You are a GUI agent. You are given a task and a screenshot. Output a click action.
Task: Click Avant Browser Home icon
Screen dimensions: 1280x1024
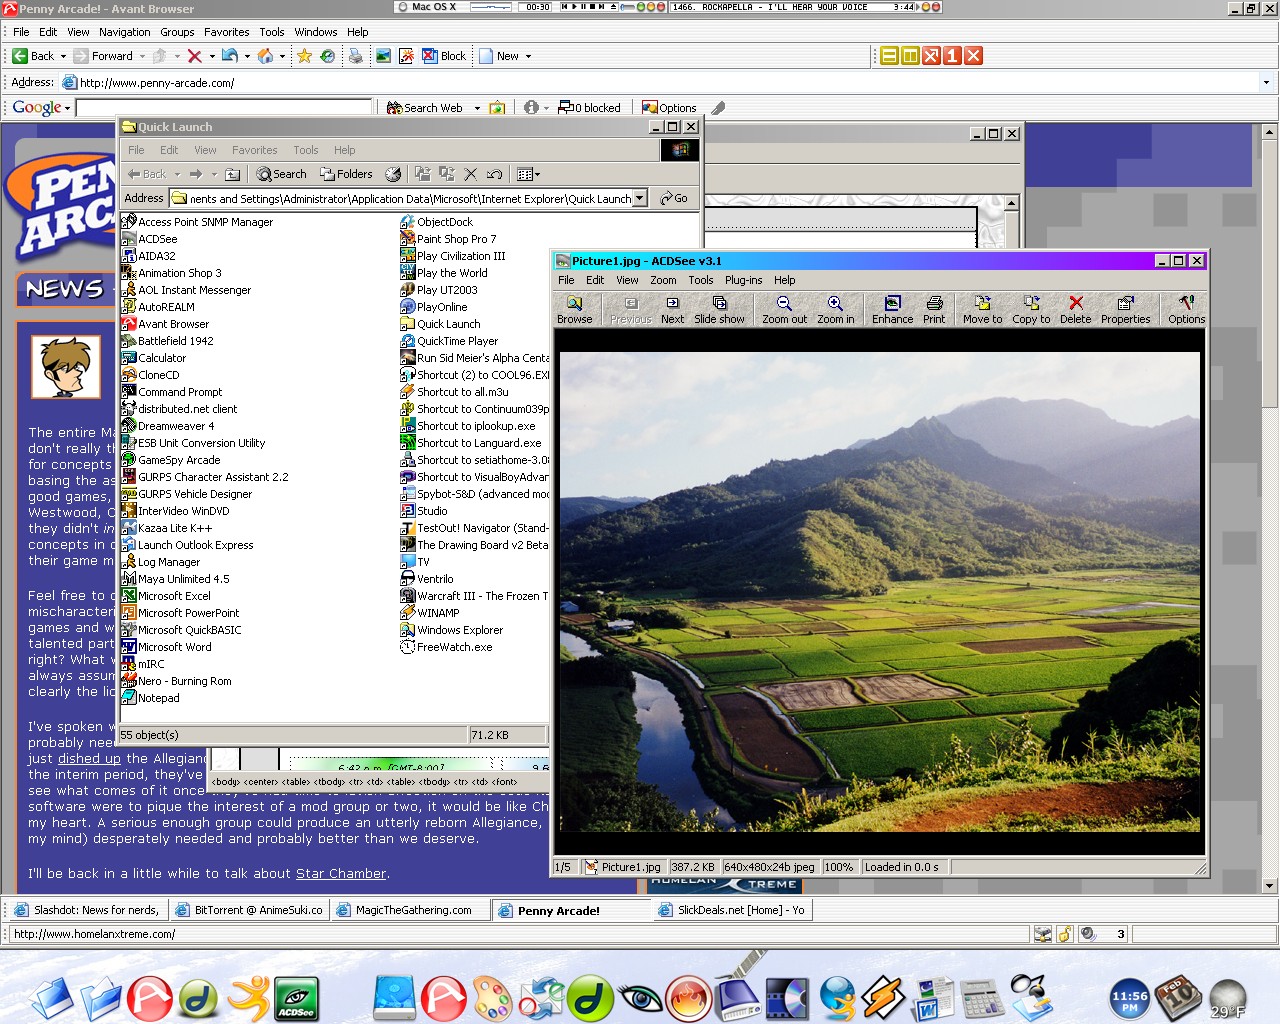(x=265, y=56)
